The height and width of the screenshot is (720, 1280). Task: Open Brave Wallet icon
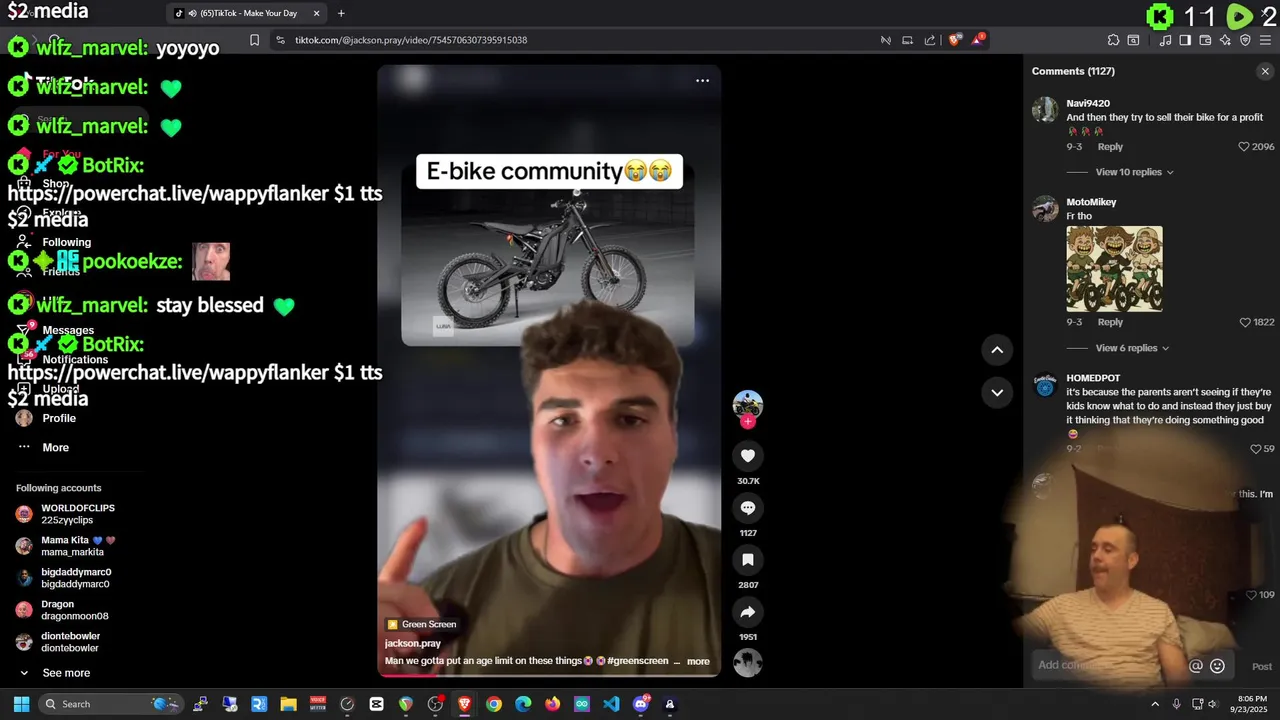point(1205,40)
